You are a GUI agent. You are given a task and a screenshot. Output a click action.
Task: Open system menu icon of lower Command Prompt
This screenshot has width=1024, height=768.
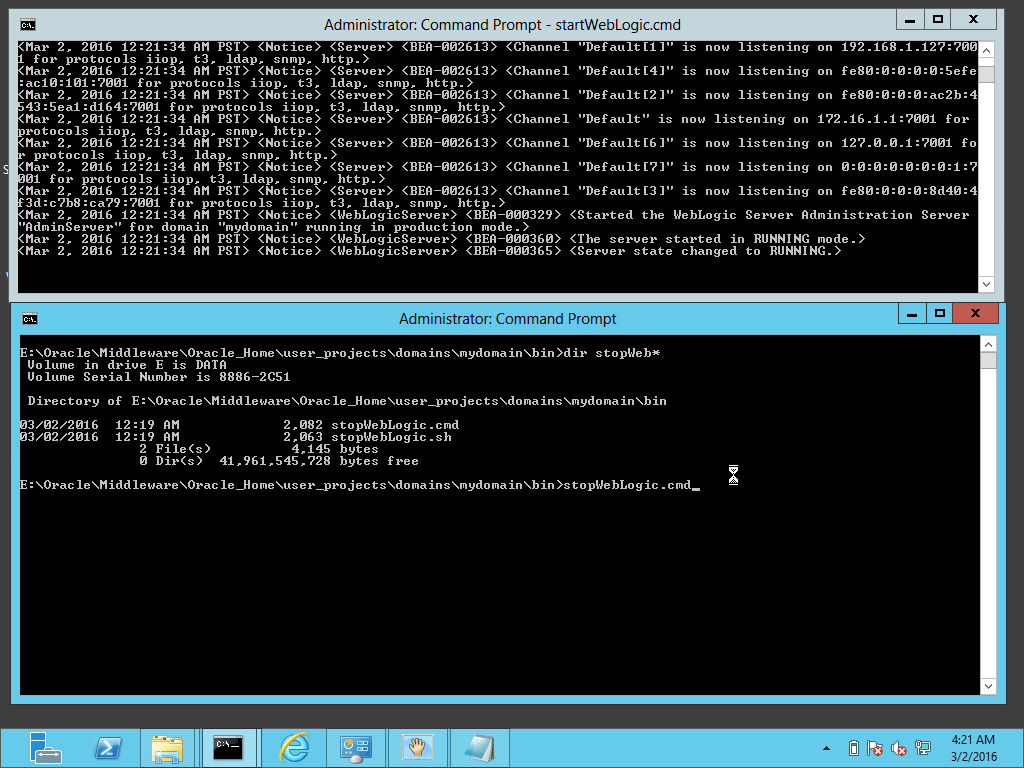(x=30, y=319)
